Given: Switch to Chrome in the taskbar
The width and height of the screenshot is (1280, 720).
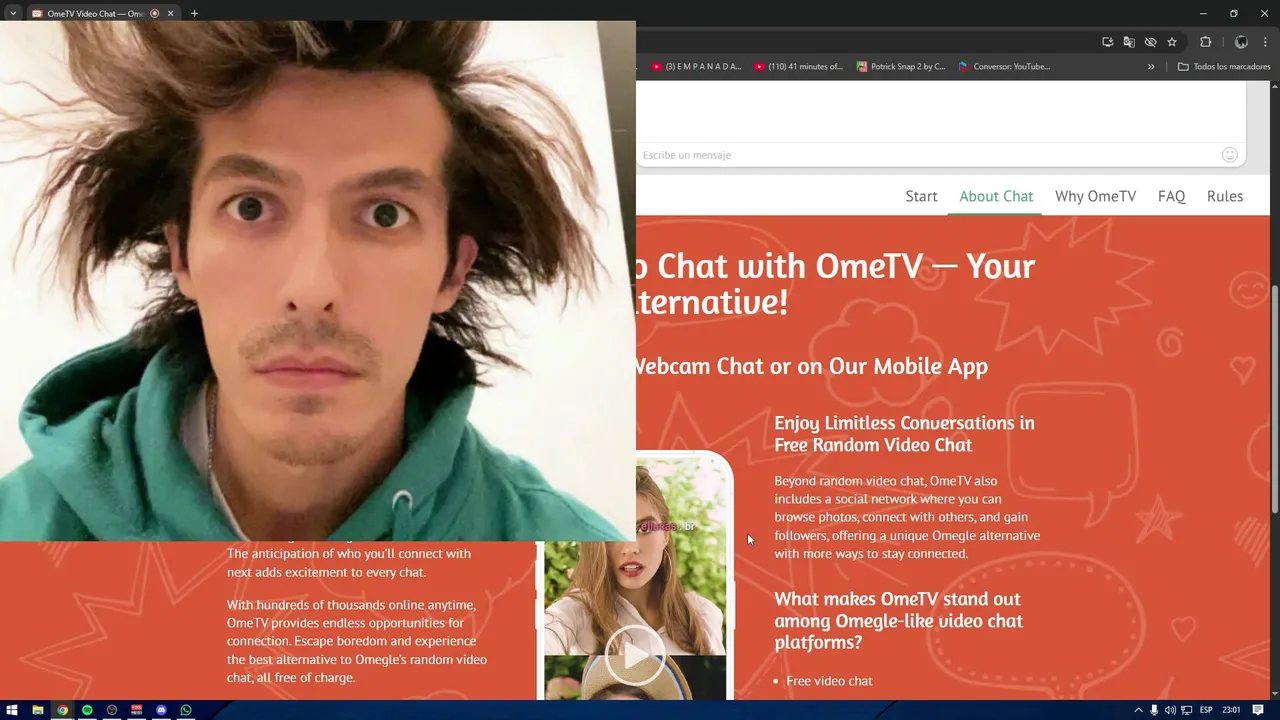Looking at the screenshot, I should (62, 710).
